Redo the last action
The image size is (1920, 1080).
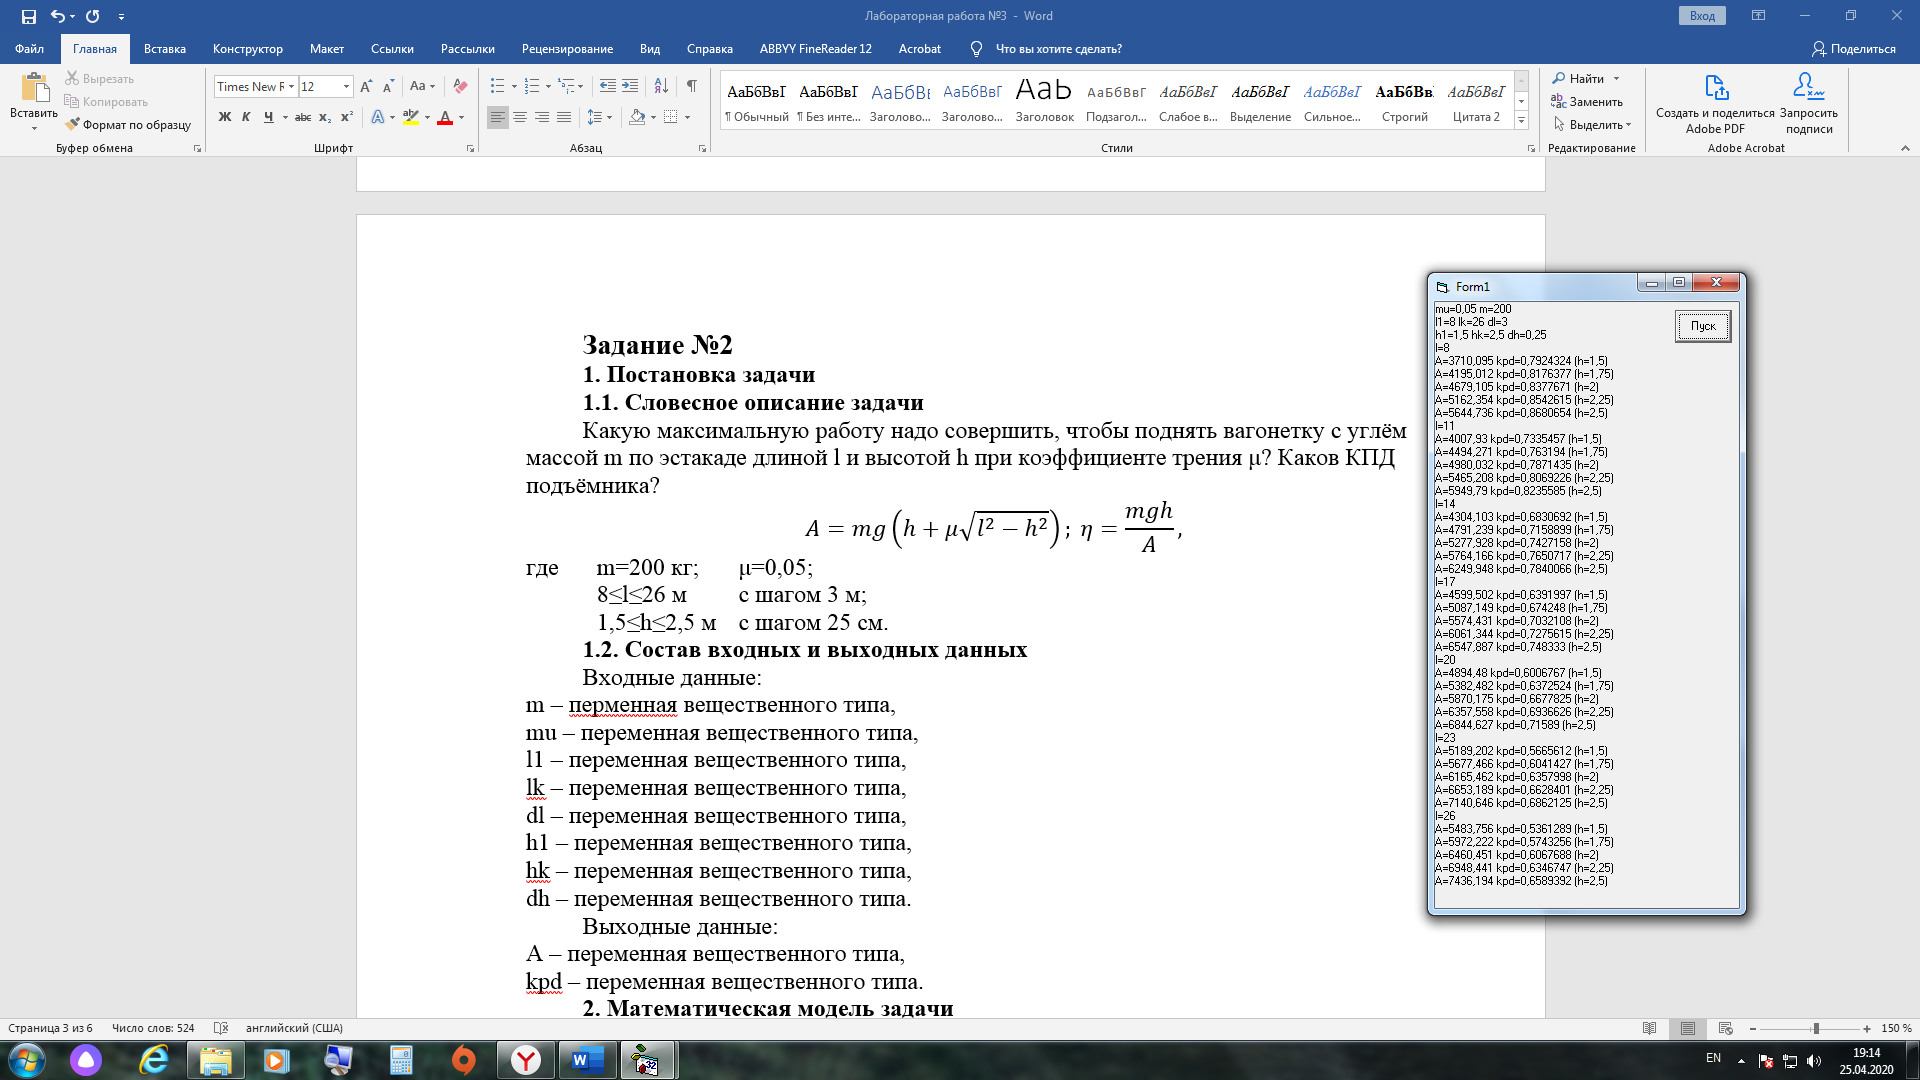(x=93, y=16)
